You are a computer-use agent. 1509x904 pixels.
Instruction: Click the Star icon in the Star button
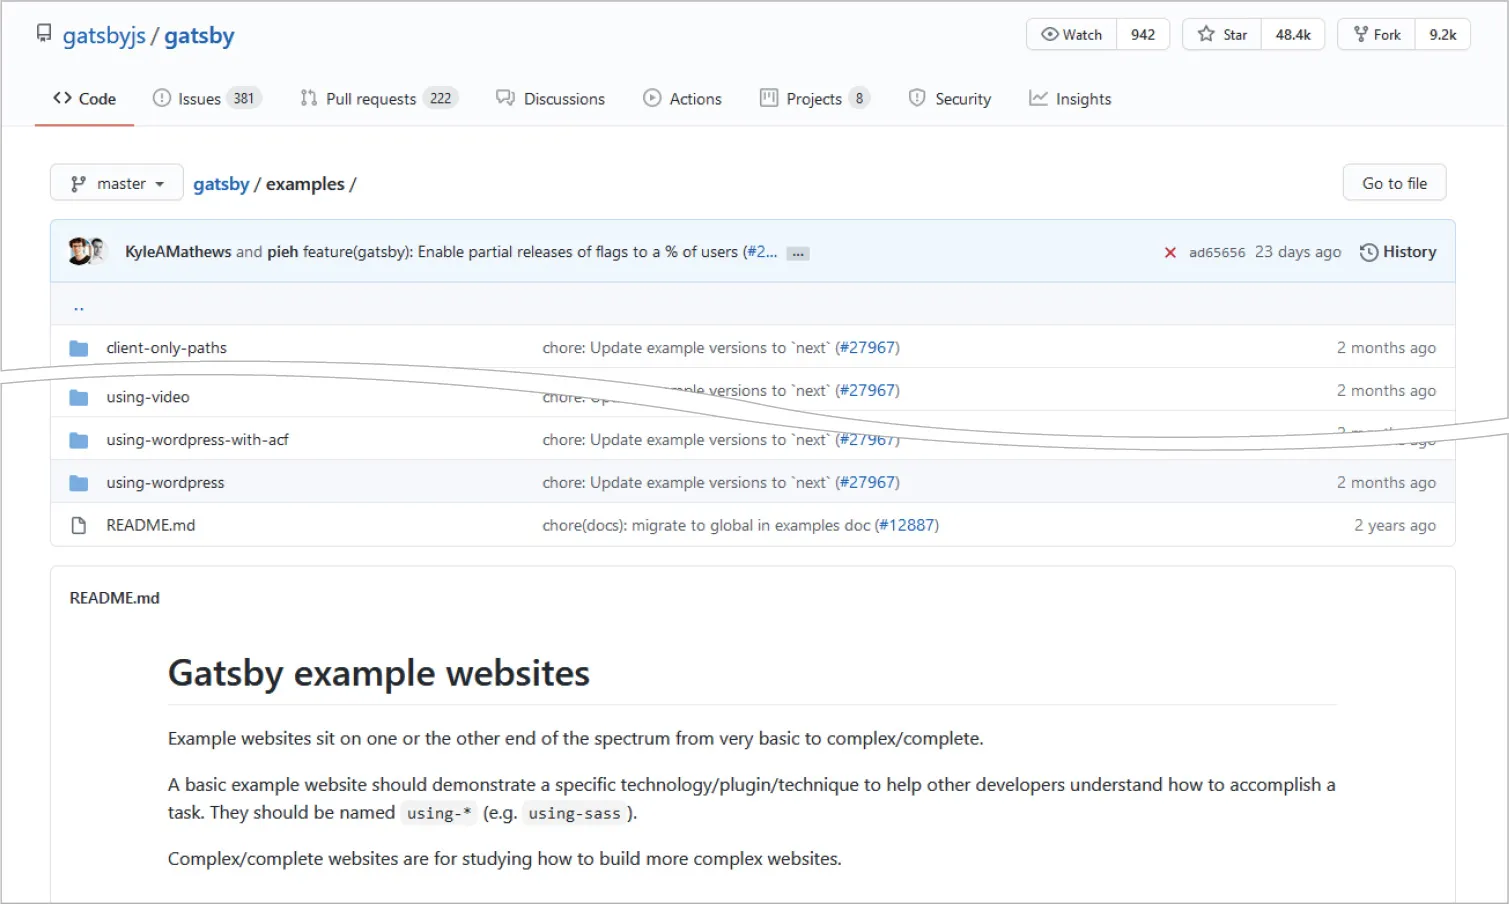coord(1206,34)
